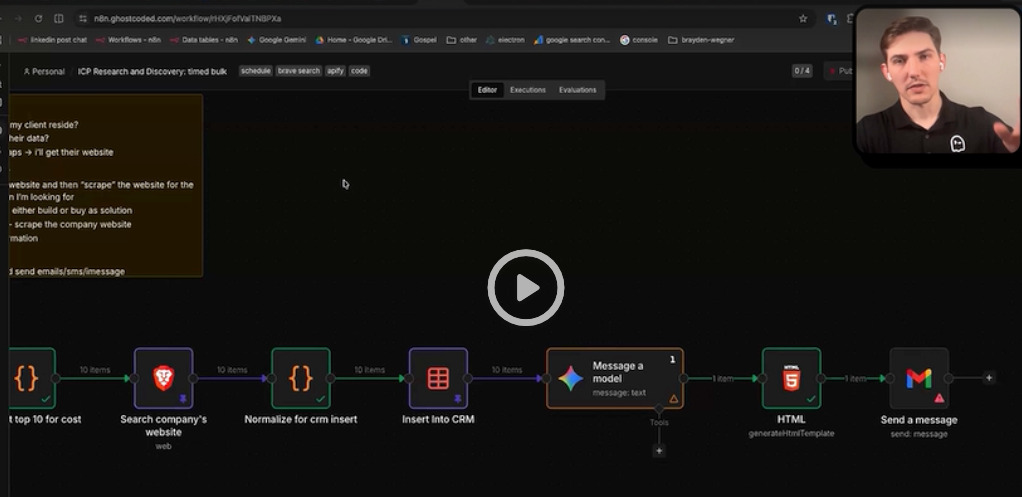This screenshot has height=497, width=1022.
Task: Open the console bookmark
Action: 639,40
